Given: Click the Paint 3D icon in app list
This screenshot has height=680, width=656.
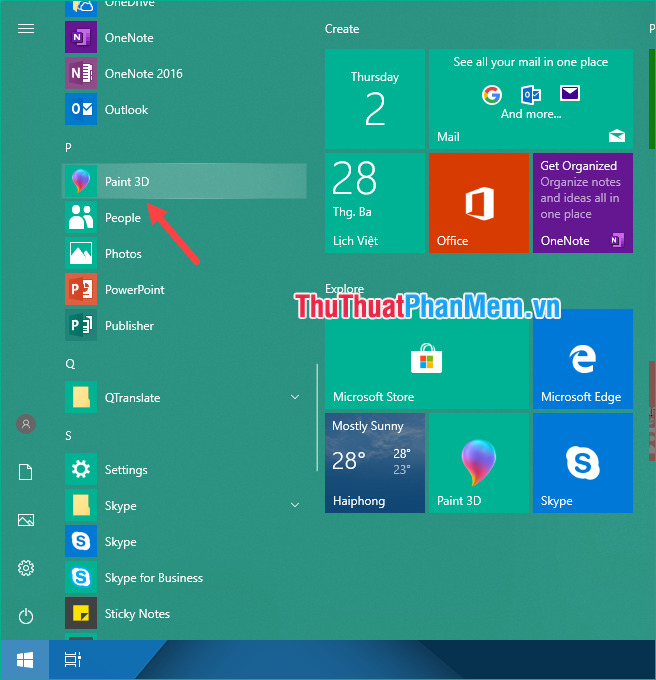Looking at the screenshot, I should point(81,181).
